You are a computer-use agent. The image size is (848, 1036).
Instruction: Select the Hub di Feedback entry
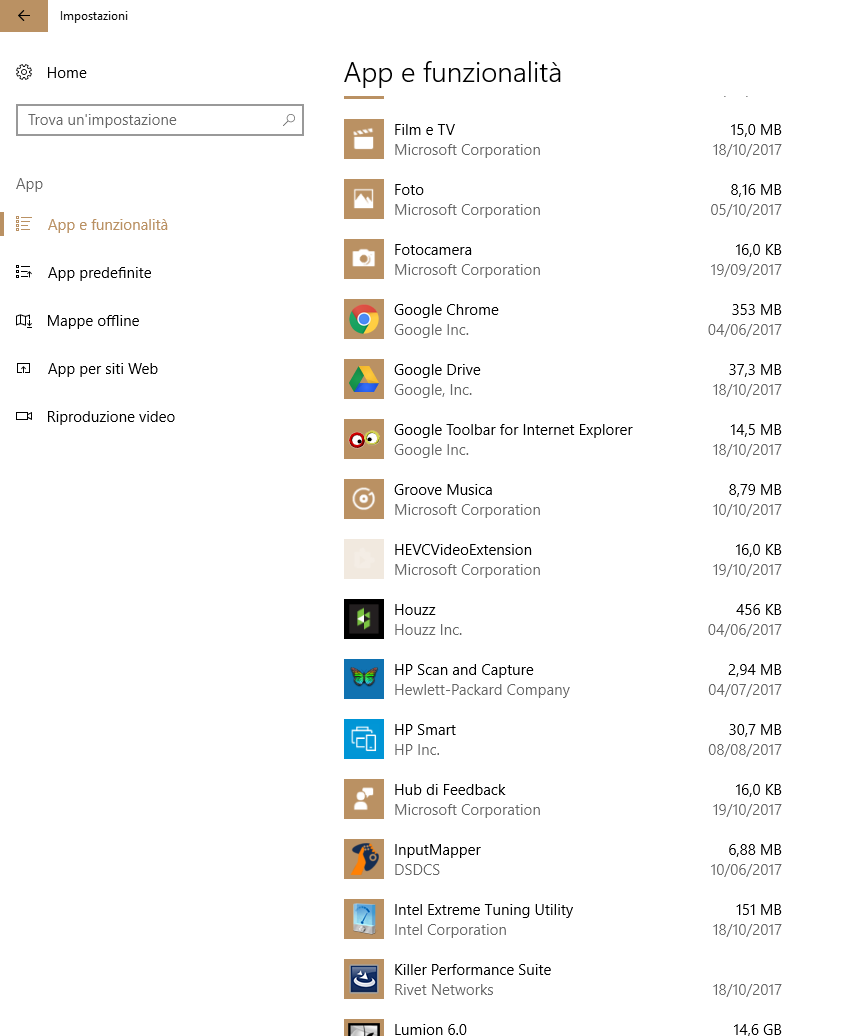tap(562, 799)
